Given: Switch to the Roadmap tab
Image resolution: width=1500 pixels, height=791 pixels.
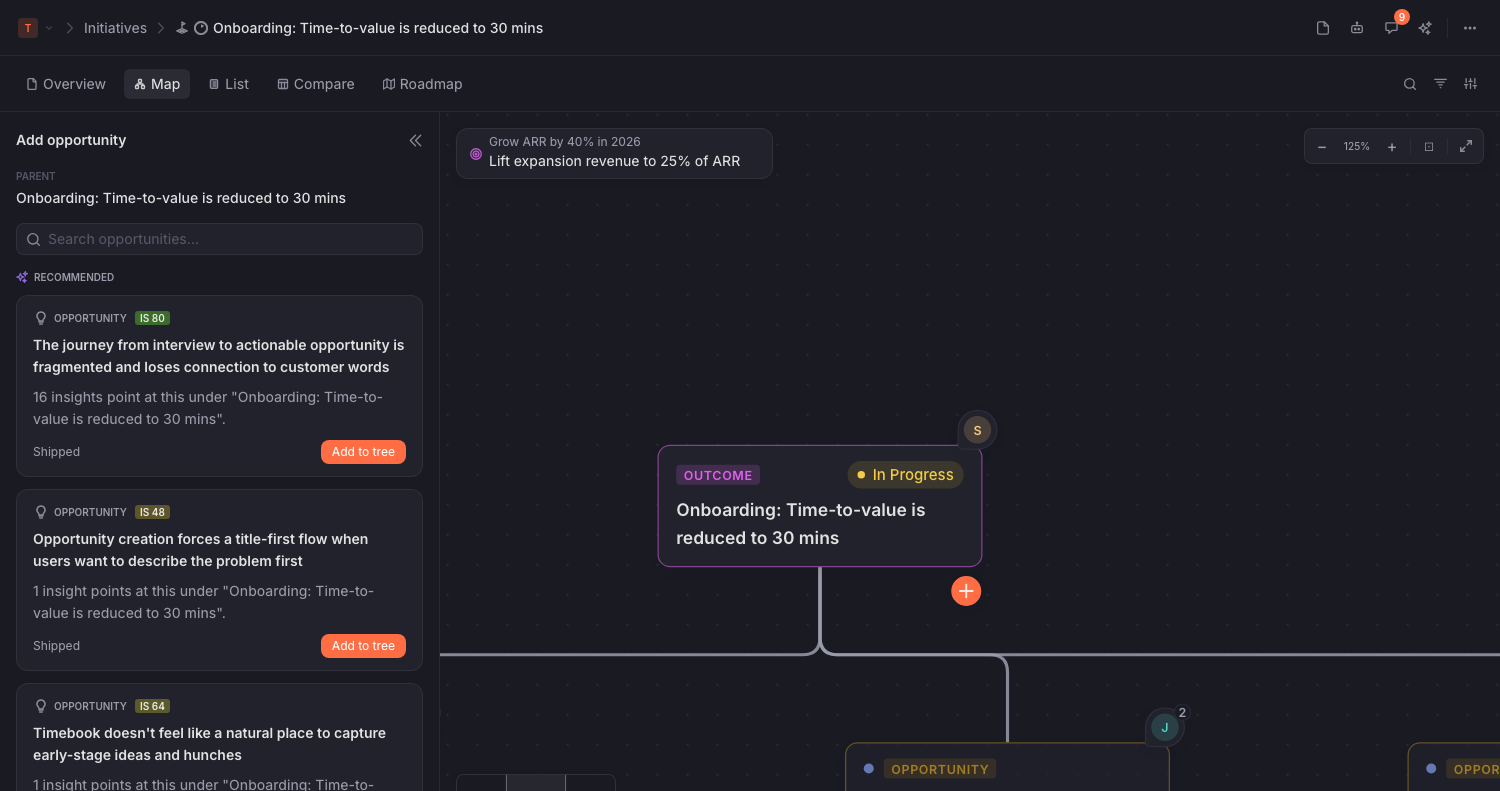Looking at the screenshot, I should pyautogui.click(x=422, y=84).
